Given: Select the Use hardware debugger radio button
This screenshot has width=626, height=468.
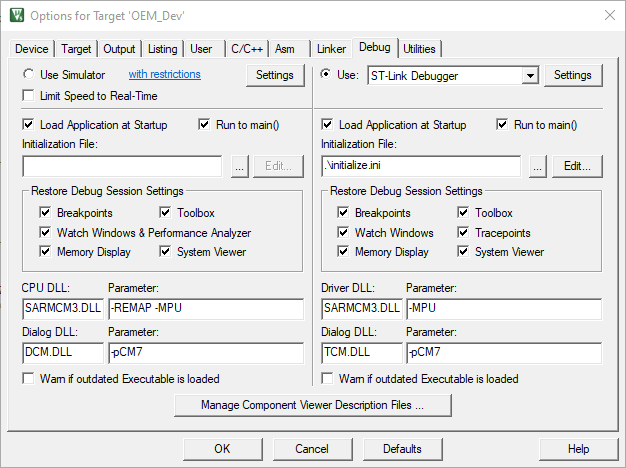Looking at the screenshot, I should tap(326, 74).
